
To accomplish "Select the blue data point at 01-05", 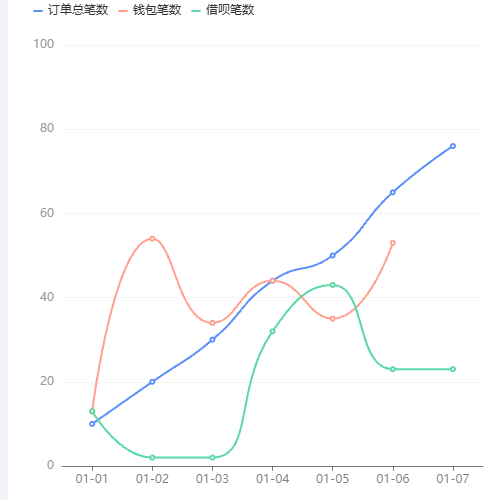I will (333, 256).
